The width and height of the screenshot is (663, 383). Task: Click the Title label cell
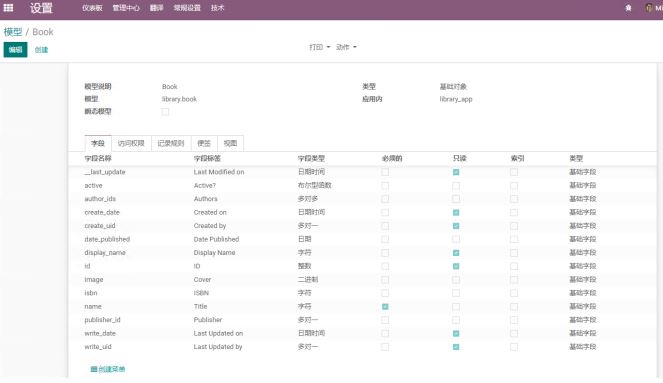200,306
